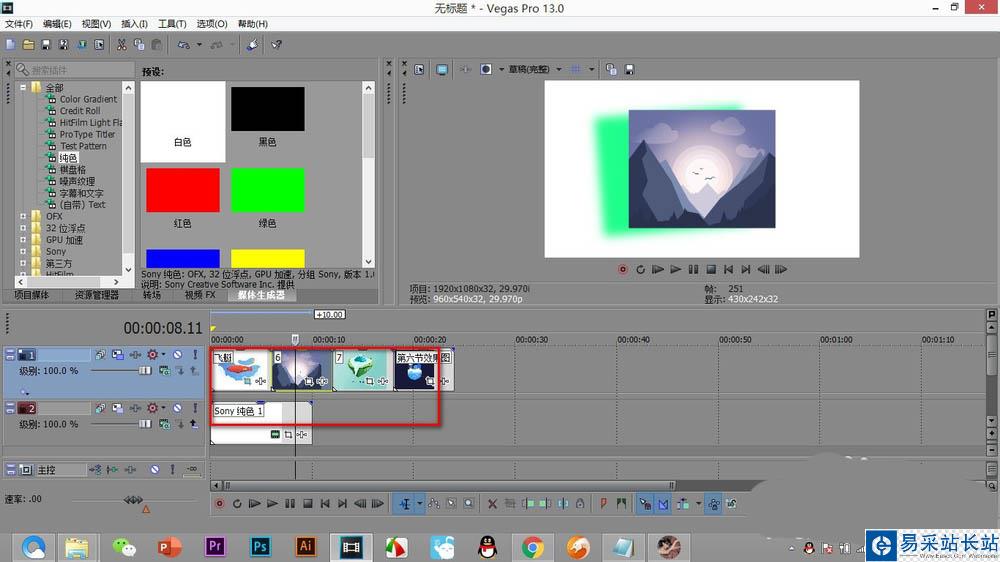
Task: Switch to the 项目媒体 tab
Action: click(31, 295)
